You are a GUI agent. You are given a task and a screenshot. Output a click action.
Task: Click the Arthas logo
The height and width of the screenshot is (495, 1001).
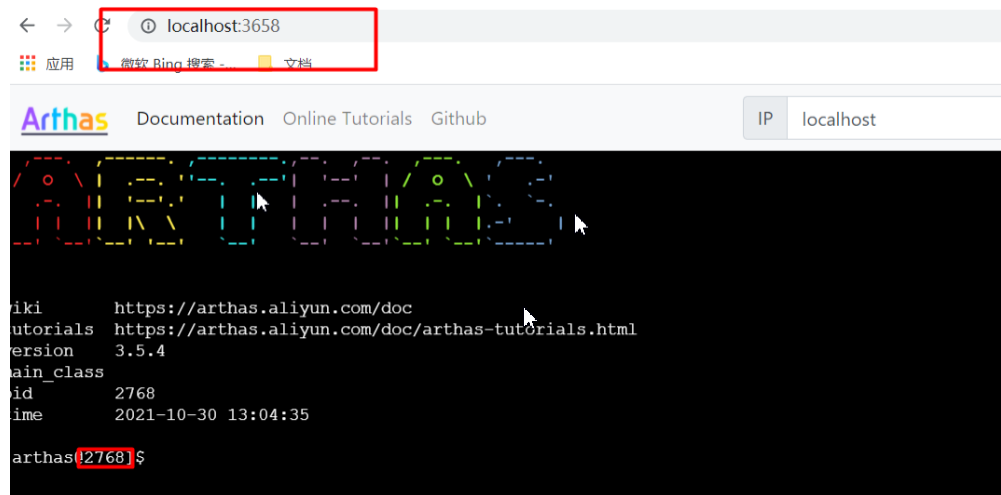coord(65,119)
